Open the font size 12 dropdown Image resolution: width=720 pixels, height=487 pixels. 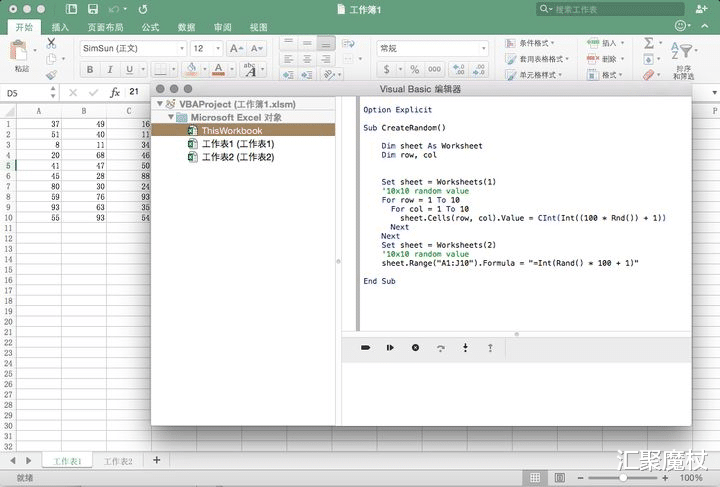tap(218, 48)
